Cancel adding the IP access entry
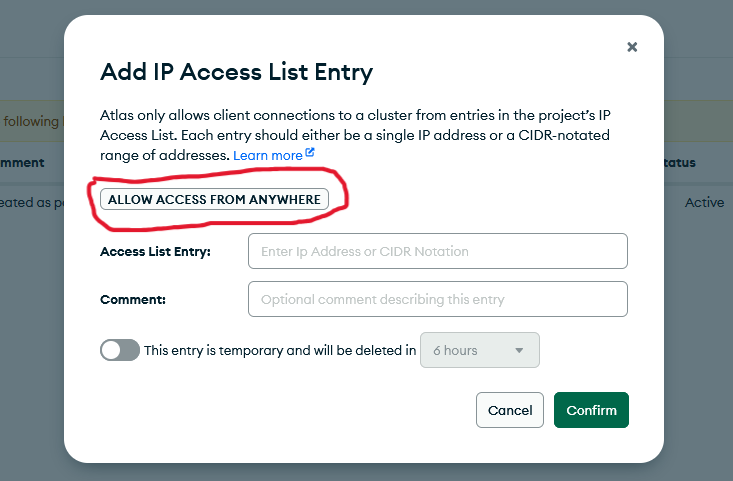The image size is (733, 481). coord(510,410)
